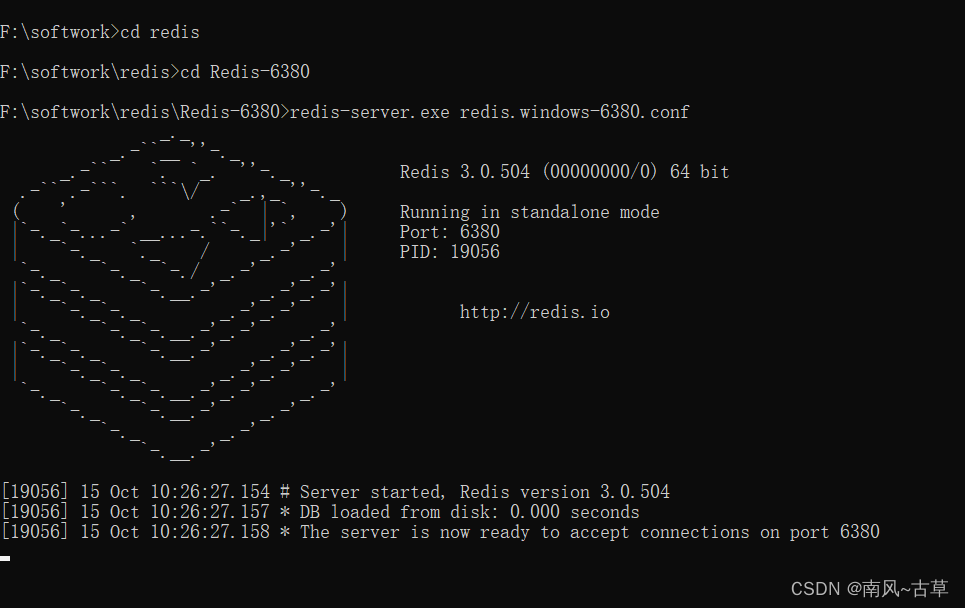Click the 'DB loaded from disk' log entry
The width and height of the screenshot is (965, 608).
click(321, 512)
